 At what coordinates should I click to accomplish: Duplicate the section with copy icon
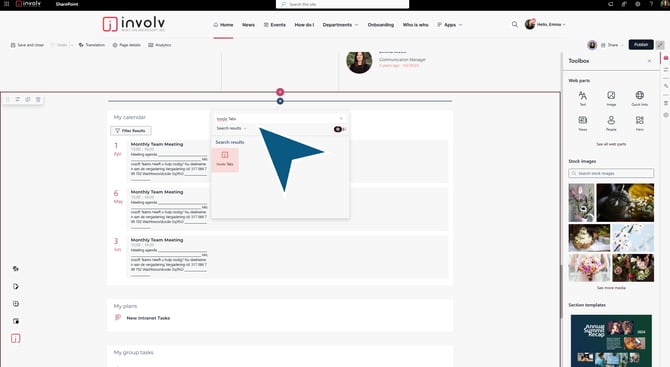click(28, 99)
